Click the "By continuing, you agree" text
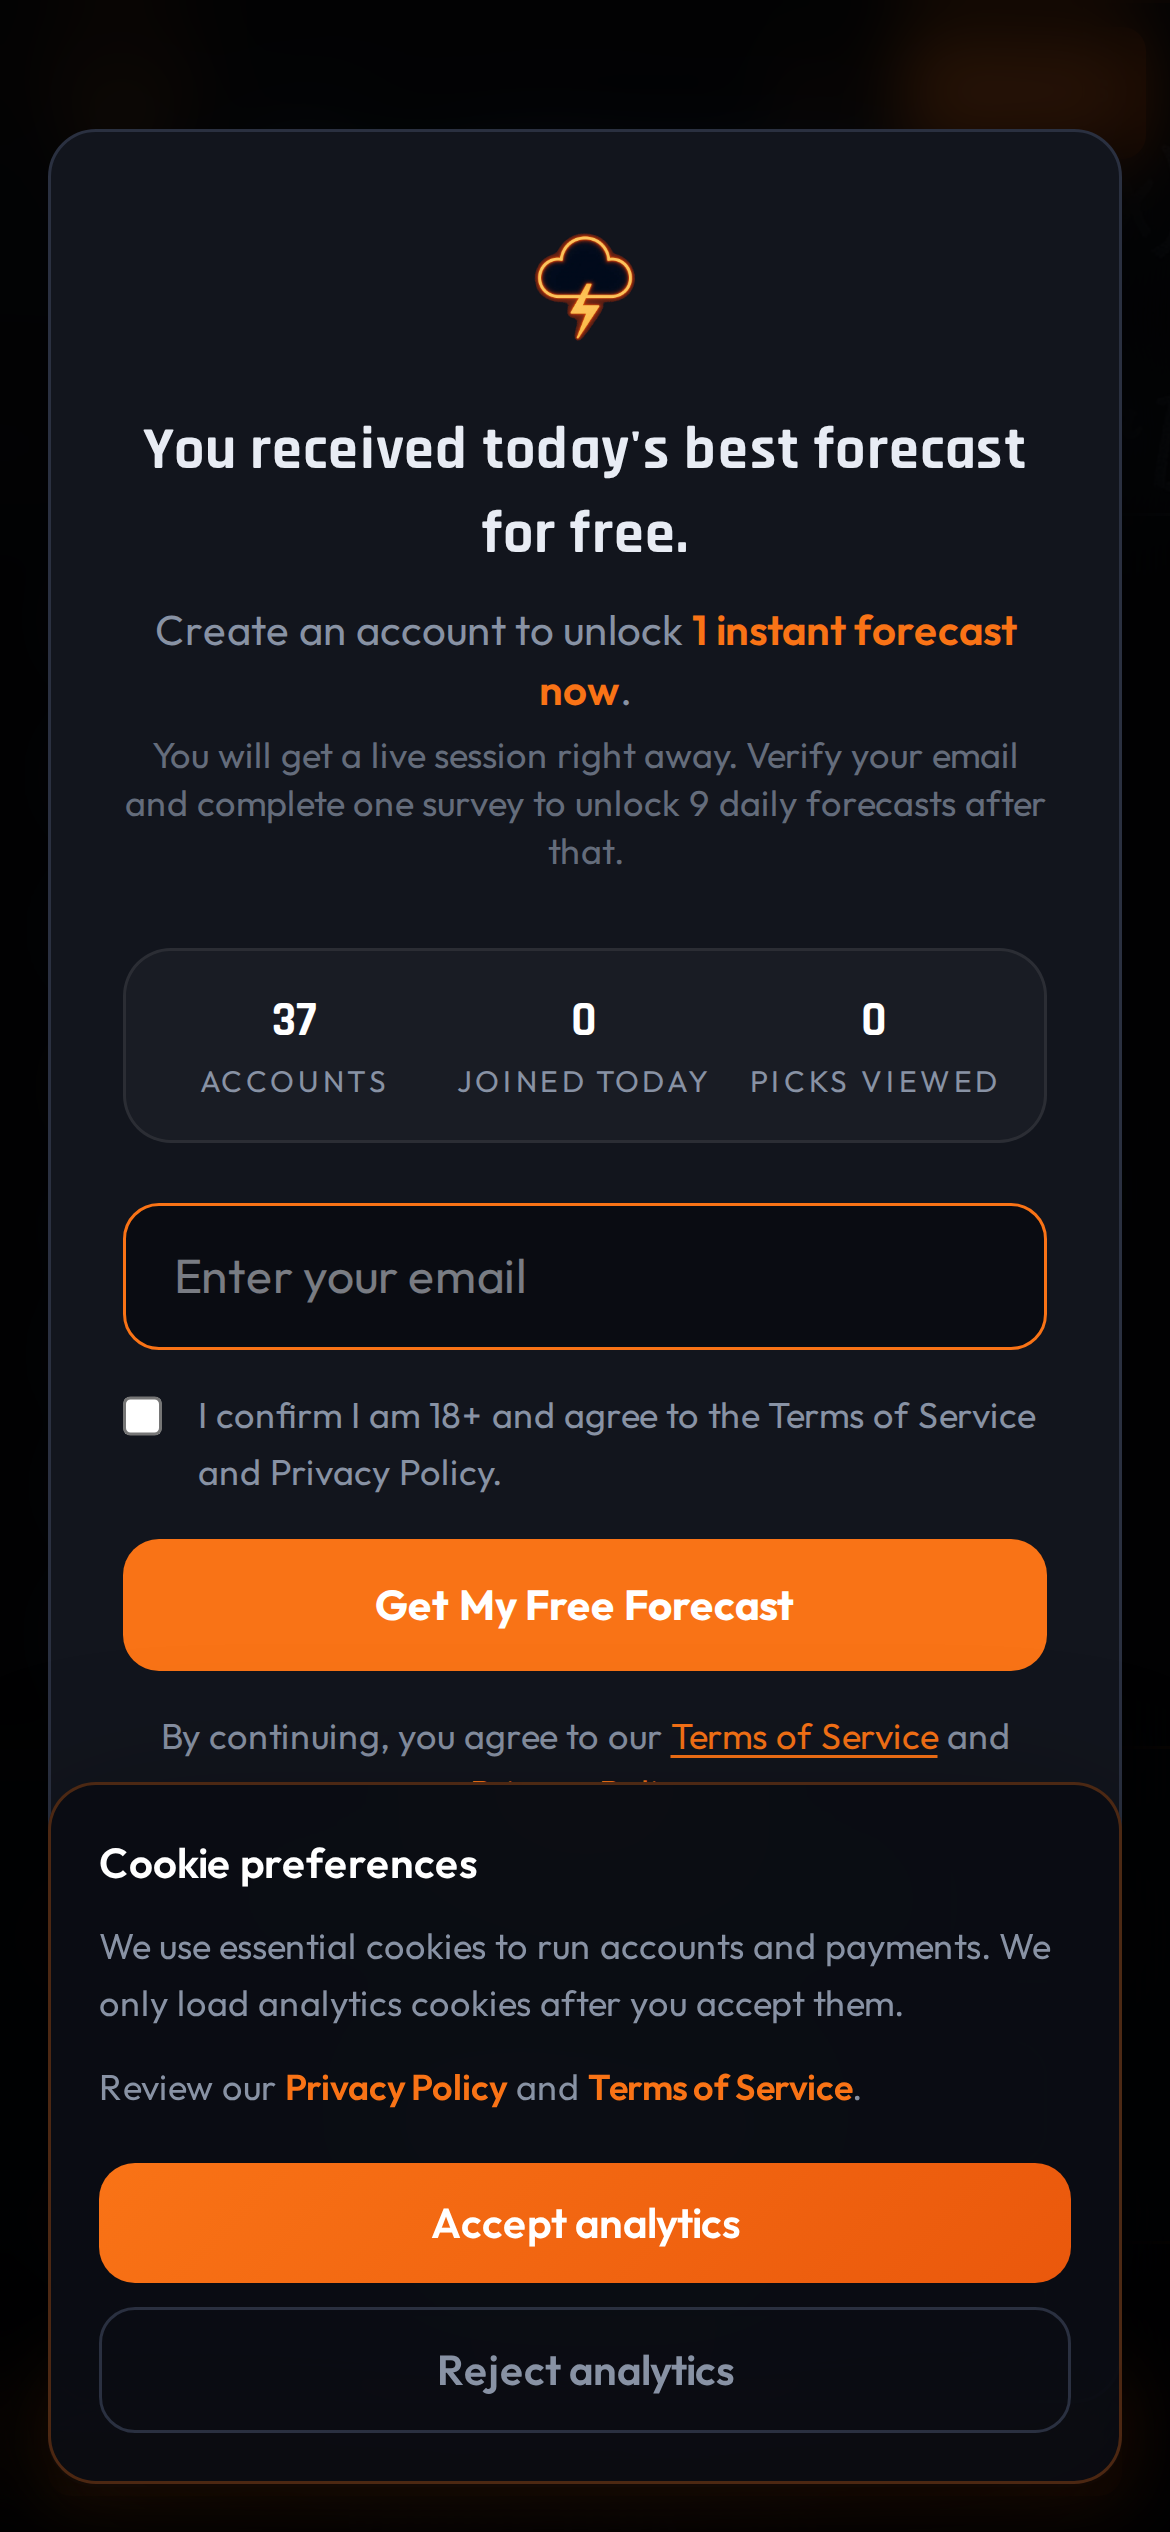1170x2532 pixels. tap(410, 1737)
